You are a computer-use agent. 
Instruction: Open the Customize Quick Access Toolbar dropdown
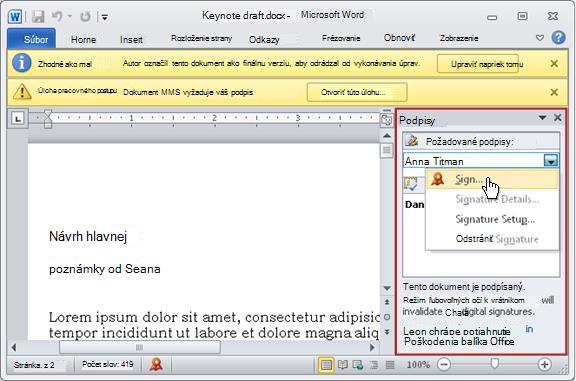(x=105, y=17)
